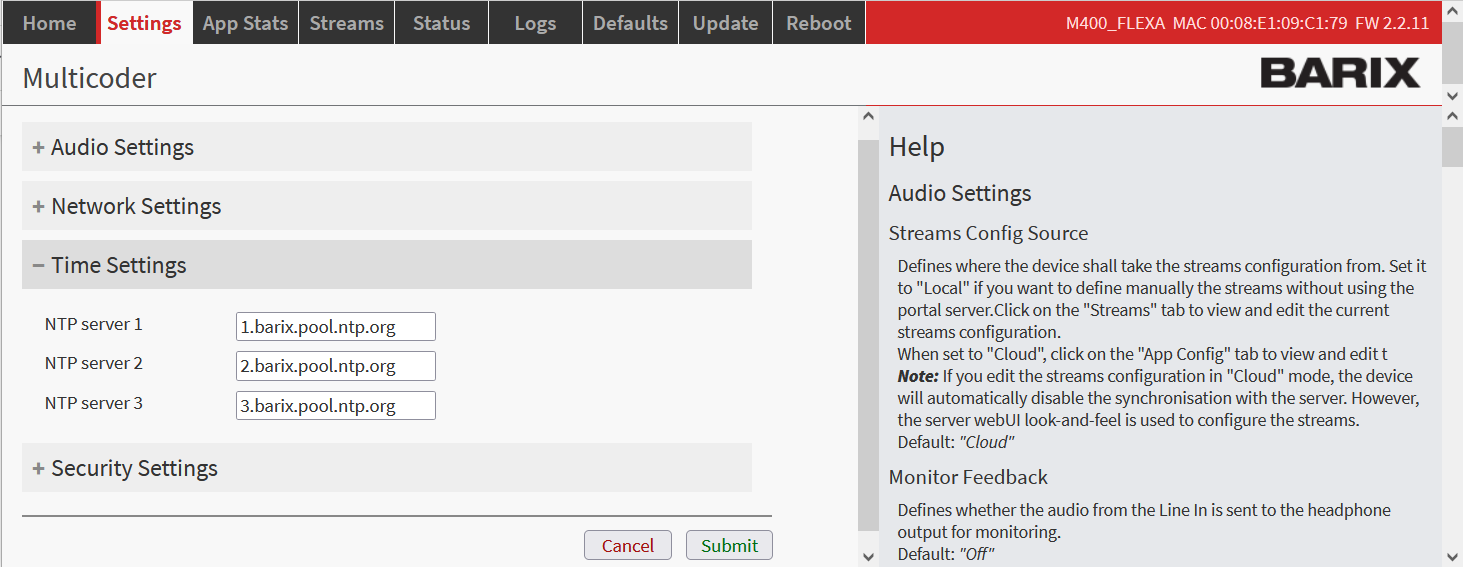Focus the NTP server 2 input
Image resolution: width=1463 pixels, height=567 pixels.
335,366
